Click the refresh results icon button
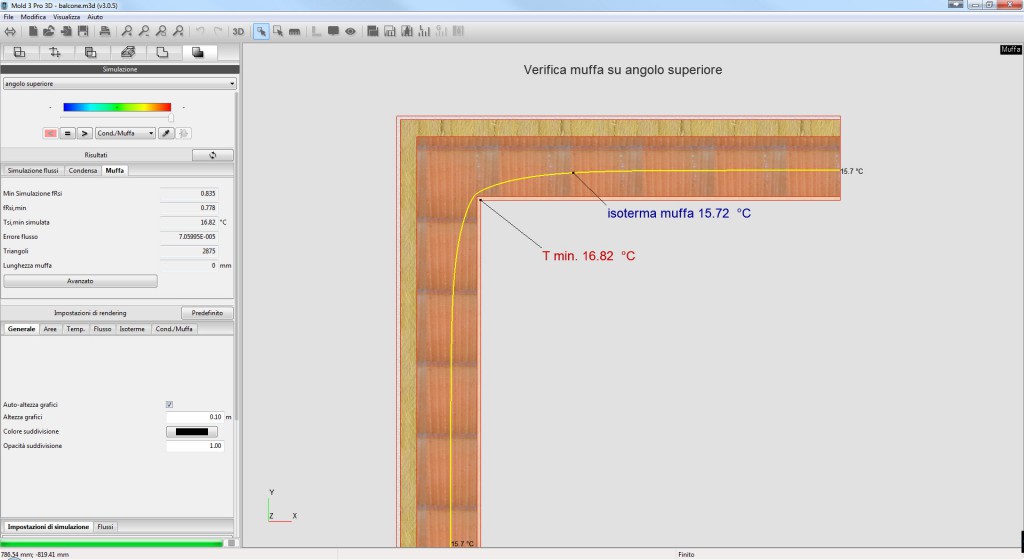Screen dimensions: 1024x560 coord(212,155)
